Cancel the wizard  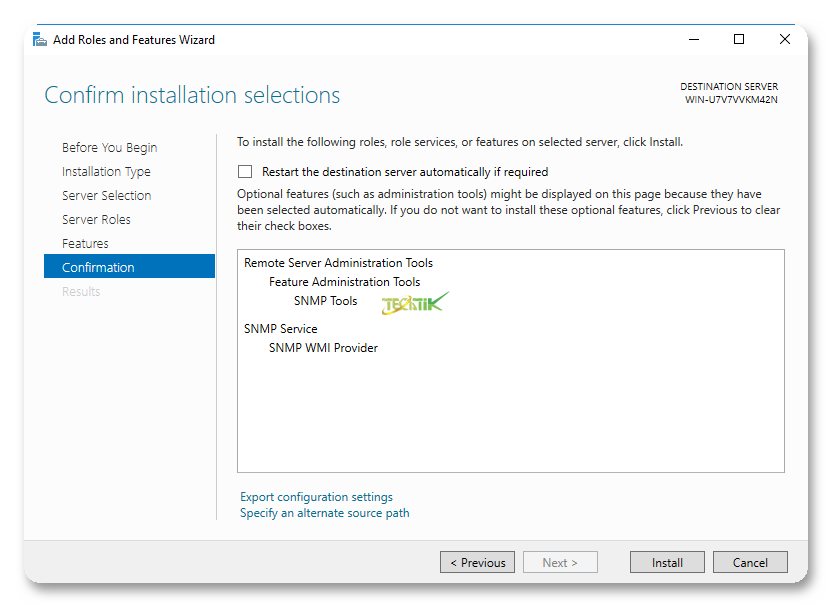[750, 562]
